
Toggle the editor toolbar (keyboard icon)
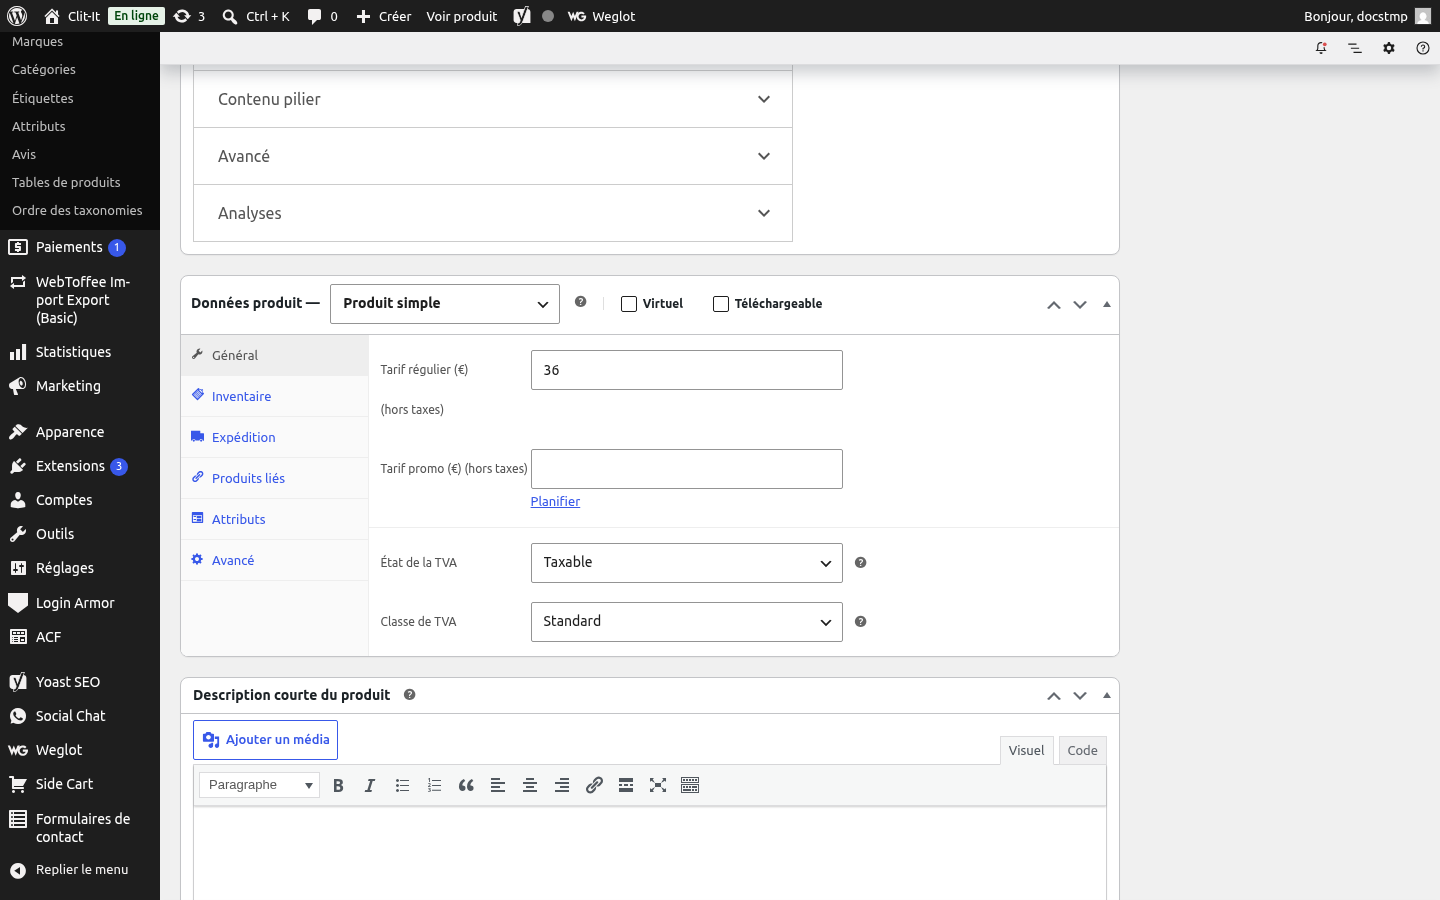coord(690,786)
